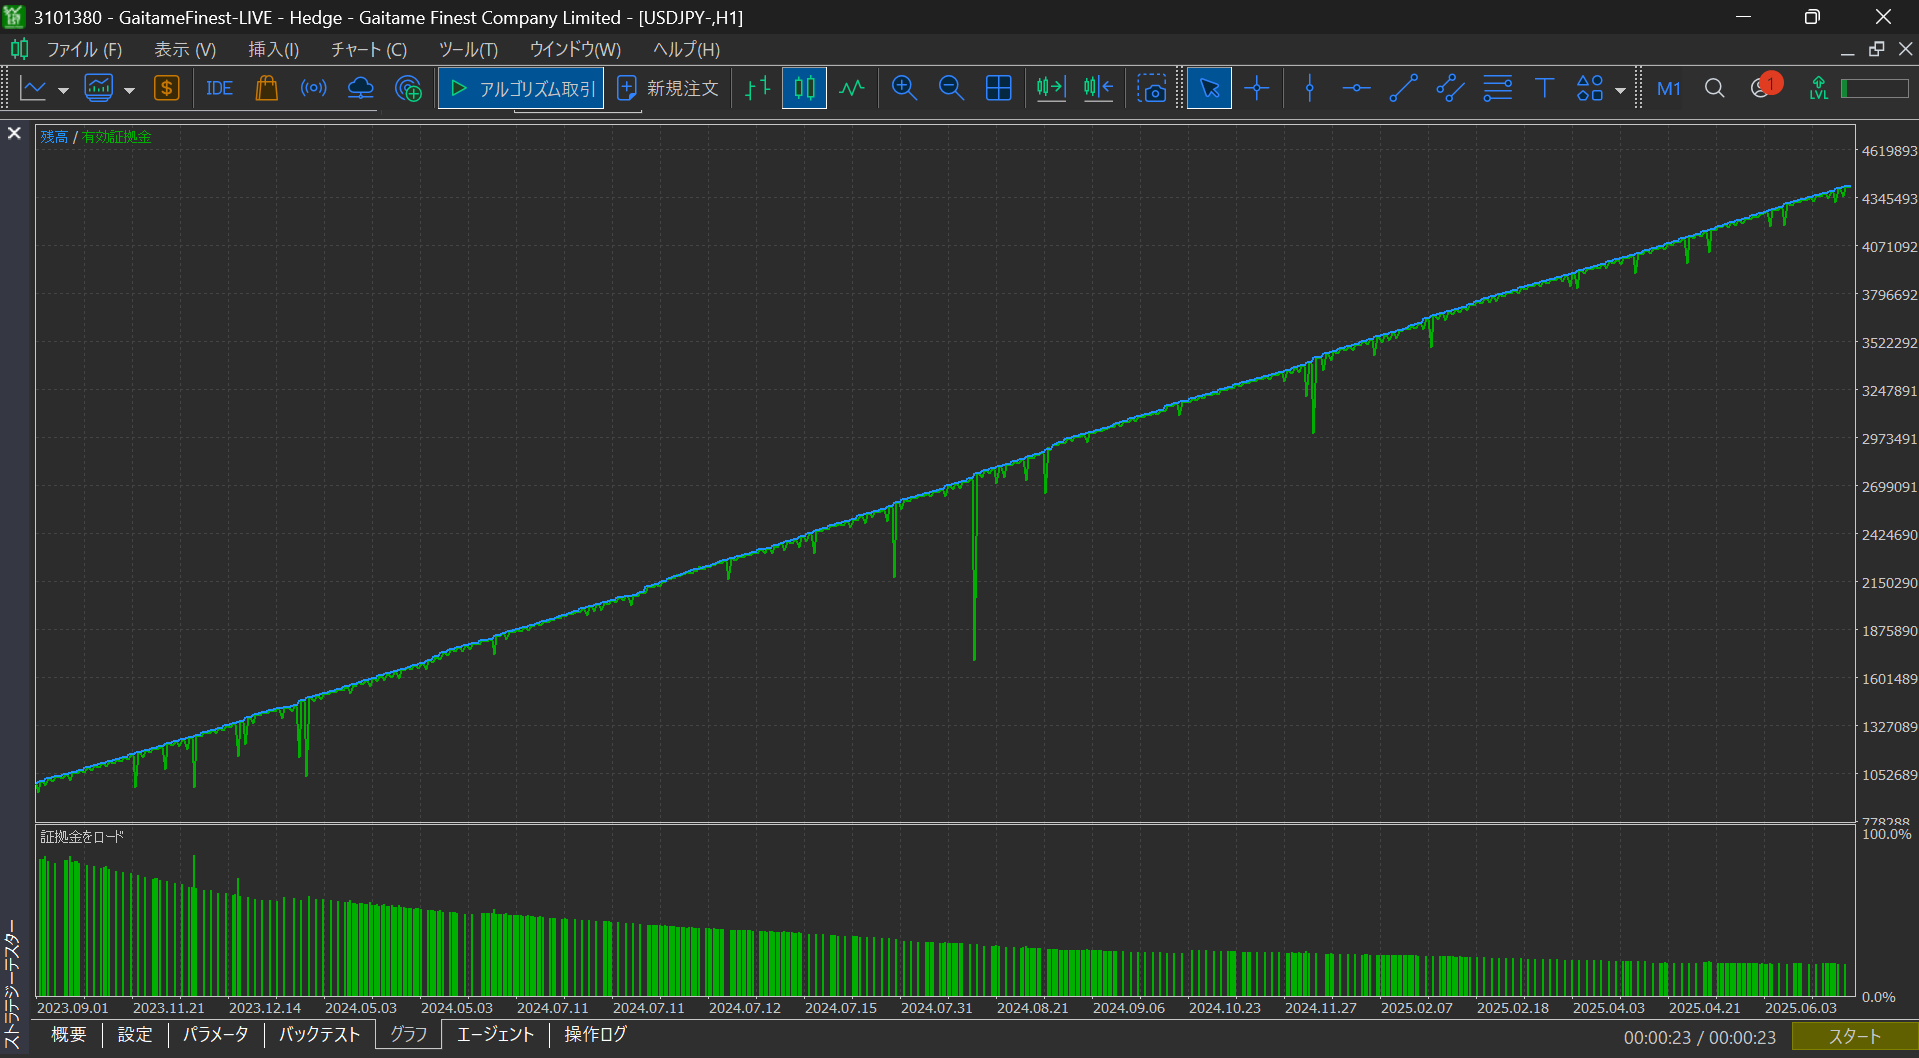
Task: Expand the shapes objects dropdown arrow
Action: (1620, 90)
